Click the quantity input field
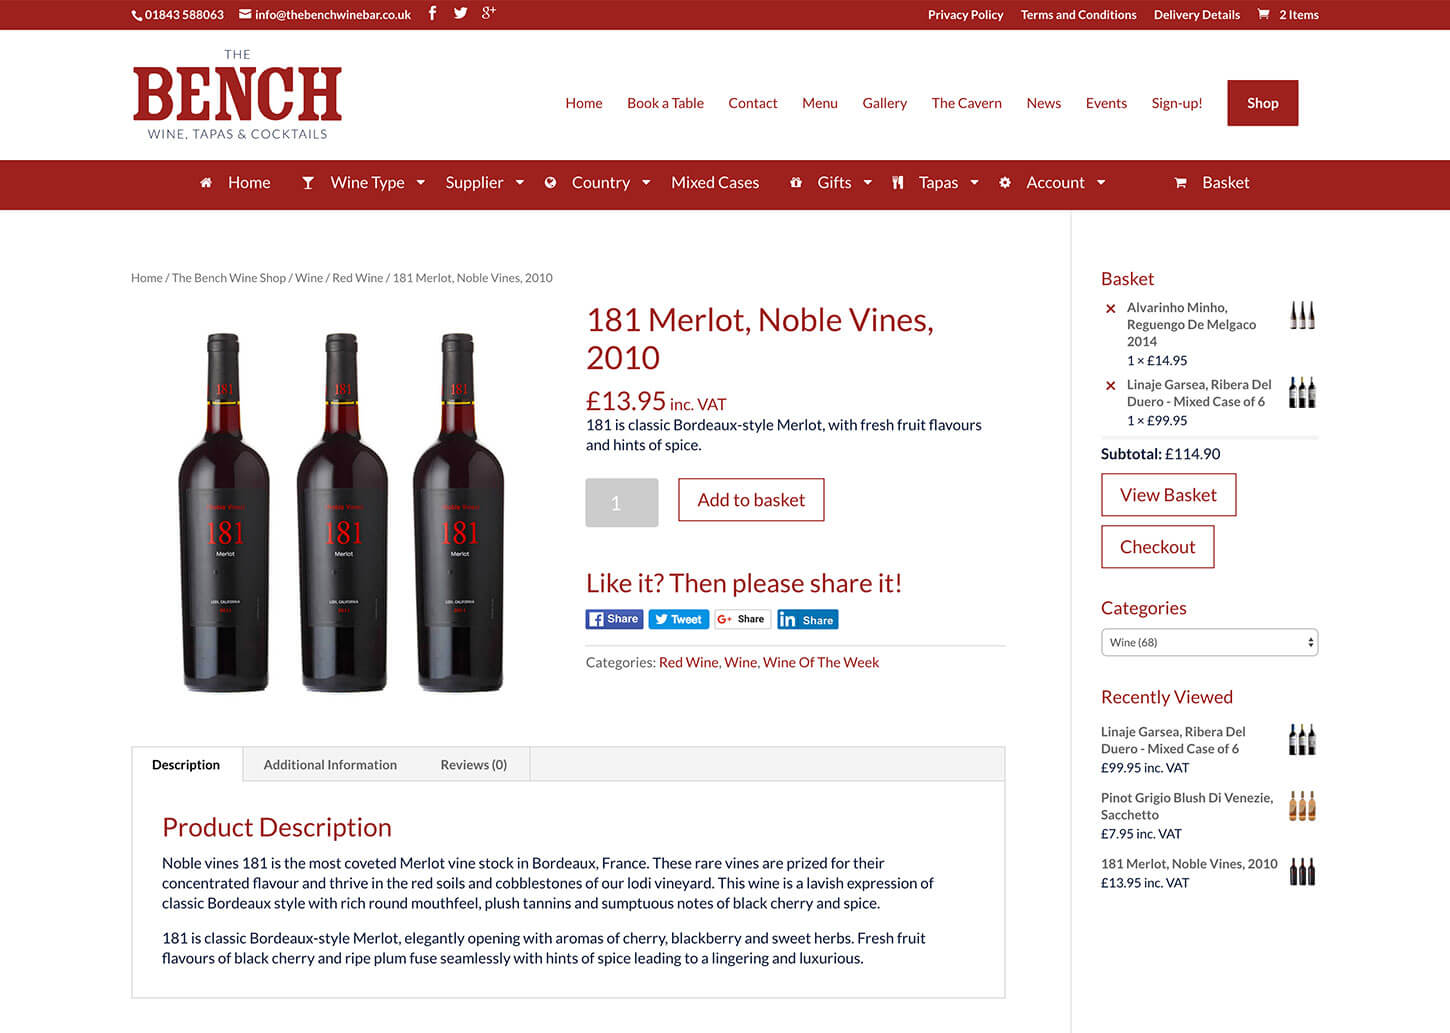 pos(622,503)
